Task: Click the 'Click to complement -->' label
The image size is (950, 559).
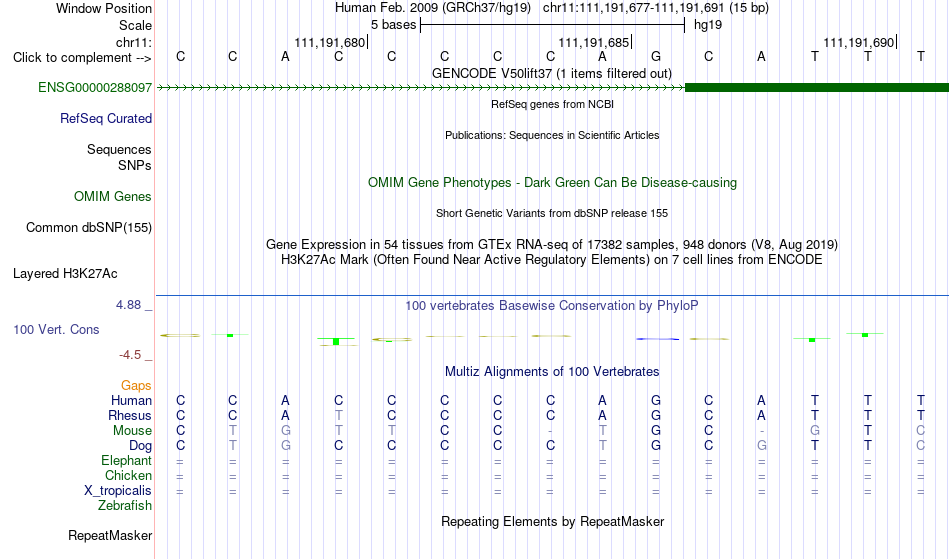Action: (82, 58)
